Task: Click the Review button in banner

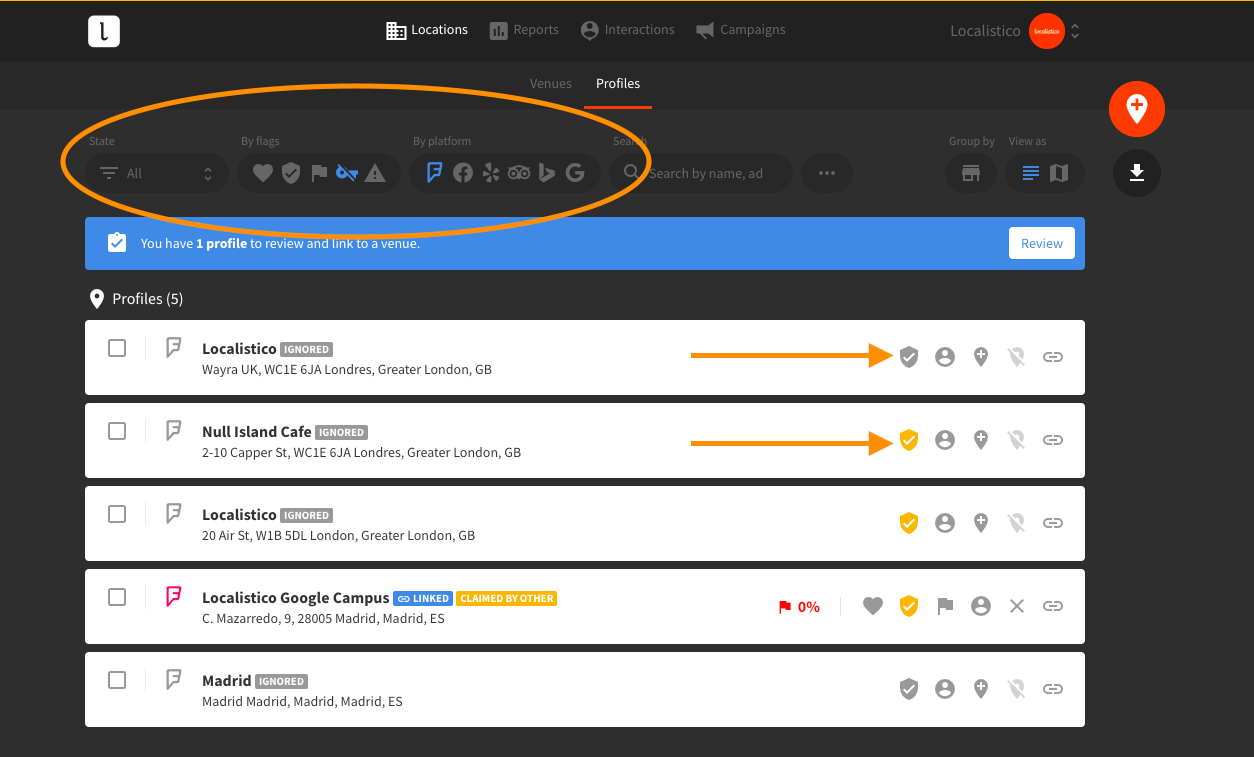Action: tap(1042, 243)
